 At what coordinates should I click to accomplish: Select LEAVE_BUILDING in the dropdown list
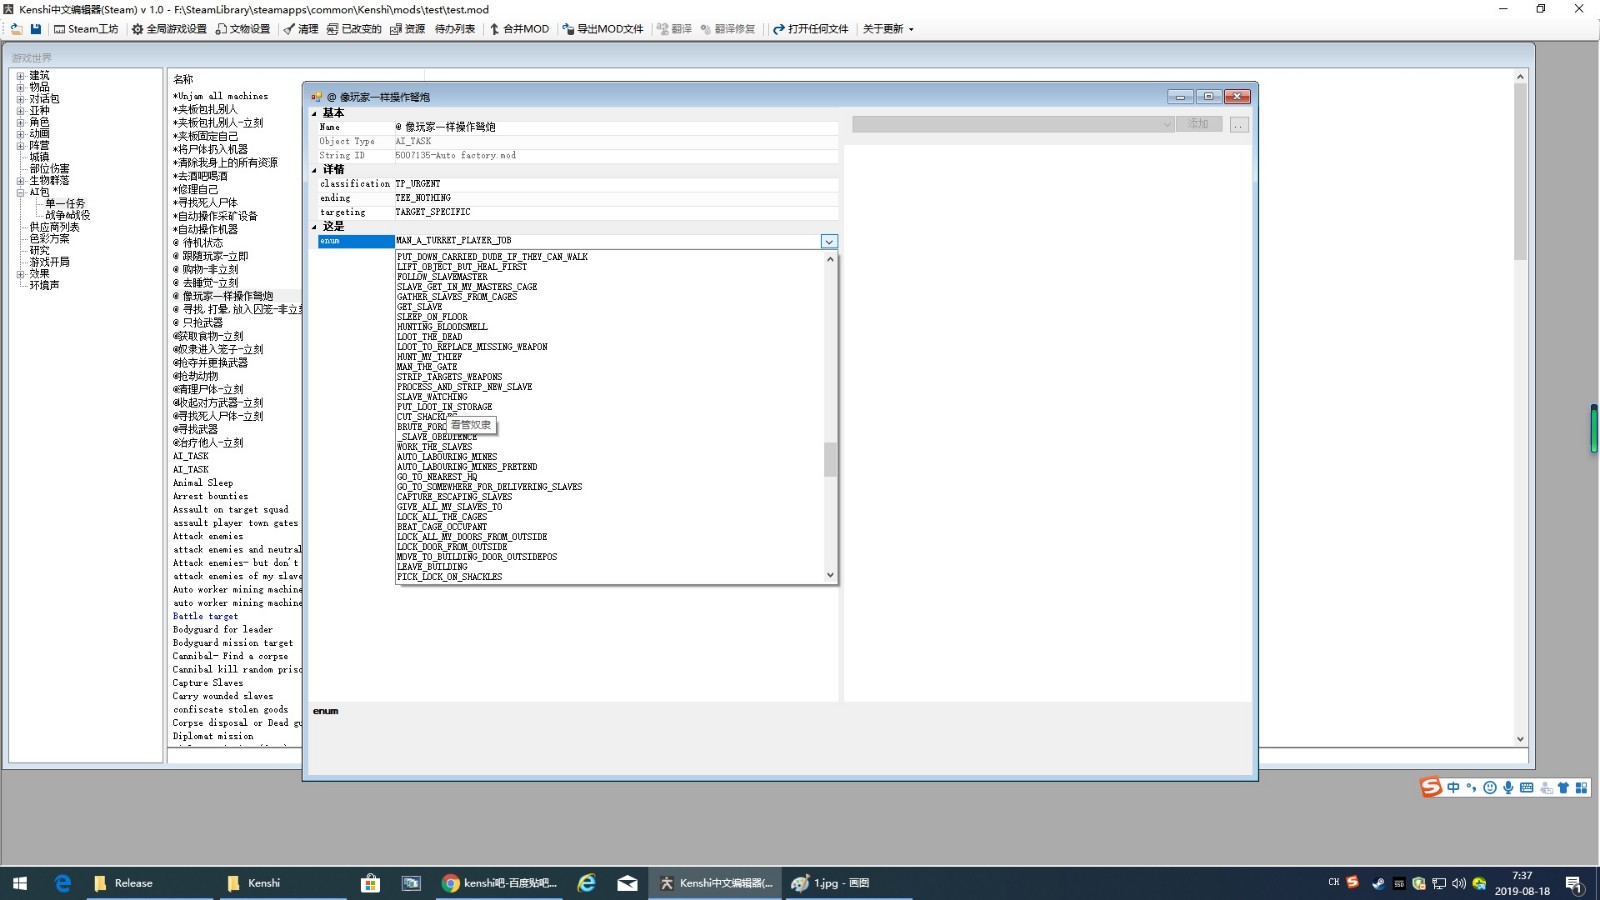(x=432, y=567)
